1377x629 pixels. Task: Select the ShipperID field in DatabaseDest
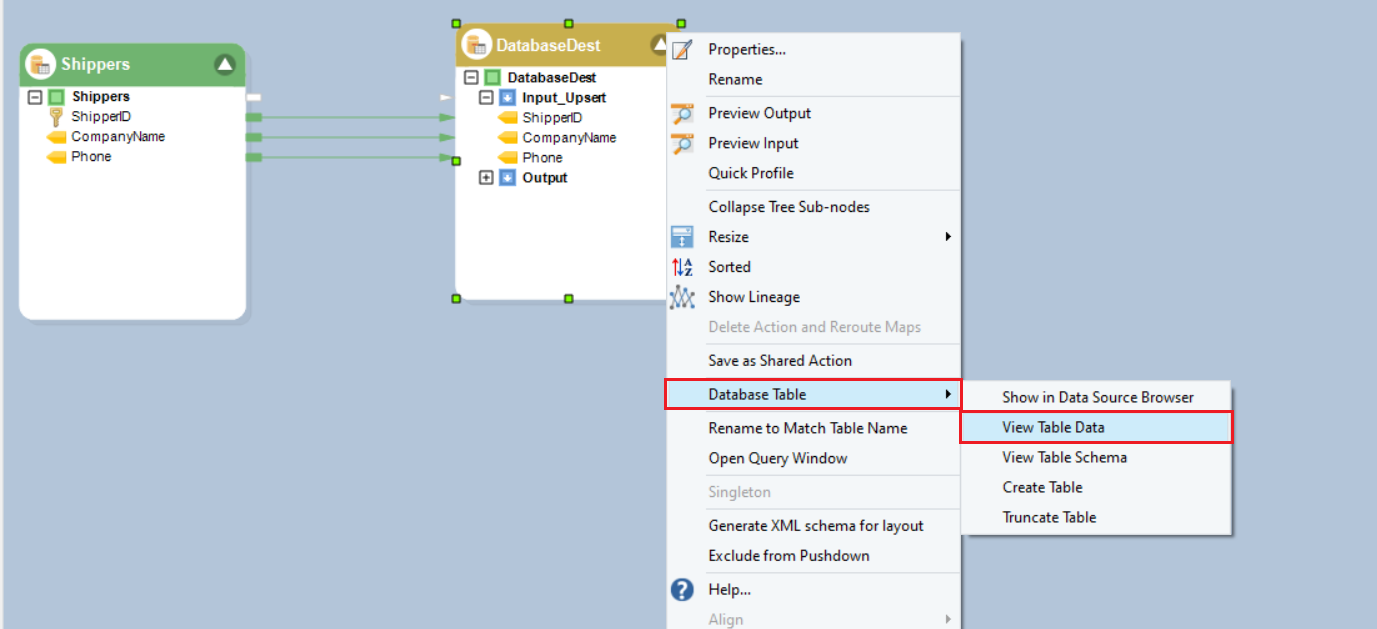pos(552,117)
